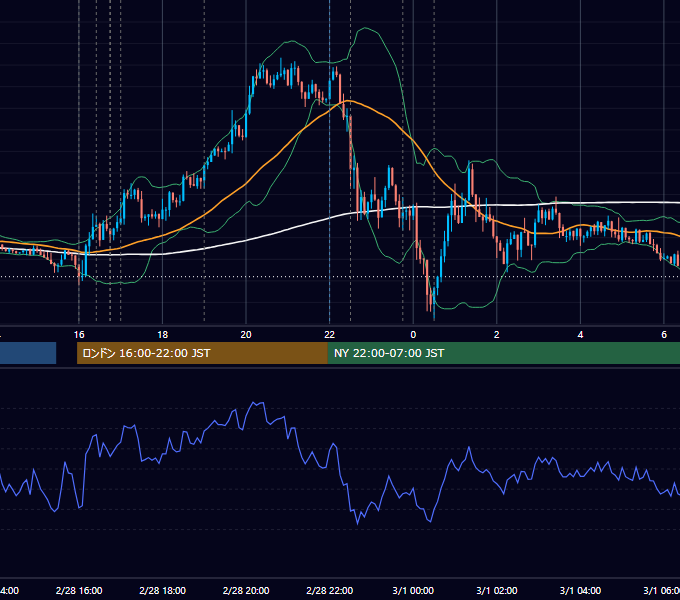Click the 2/28 22:00 date label

click(x=330, y=590)
